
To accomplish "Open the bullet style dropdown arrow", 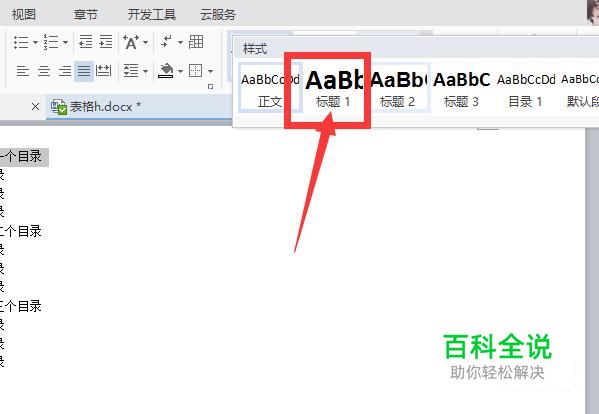I will [x=35, y=42].
